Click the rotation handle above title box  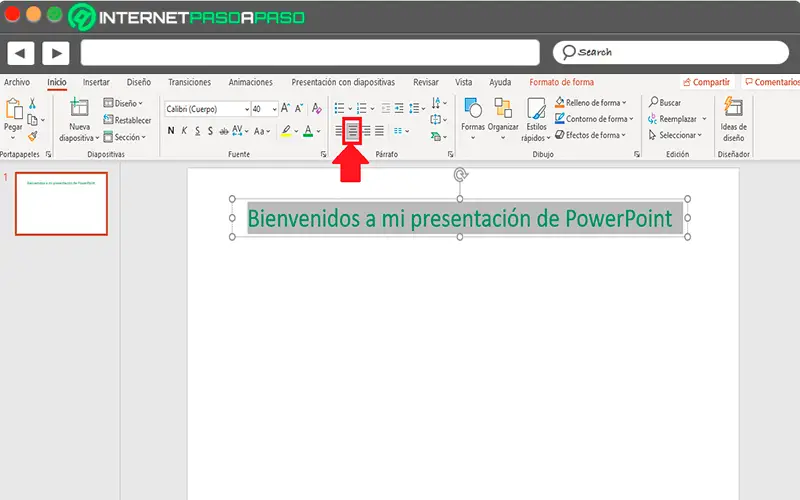(460, 175)
